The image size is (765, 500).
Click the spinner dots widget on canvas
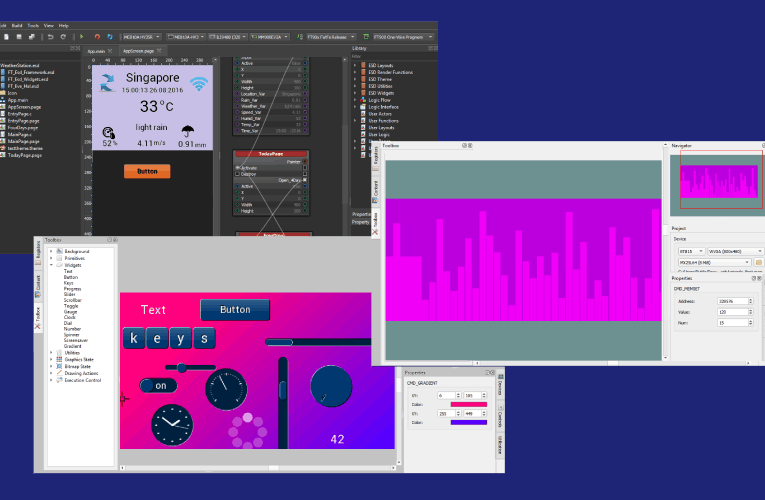(247, 431)
